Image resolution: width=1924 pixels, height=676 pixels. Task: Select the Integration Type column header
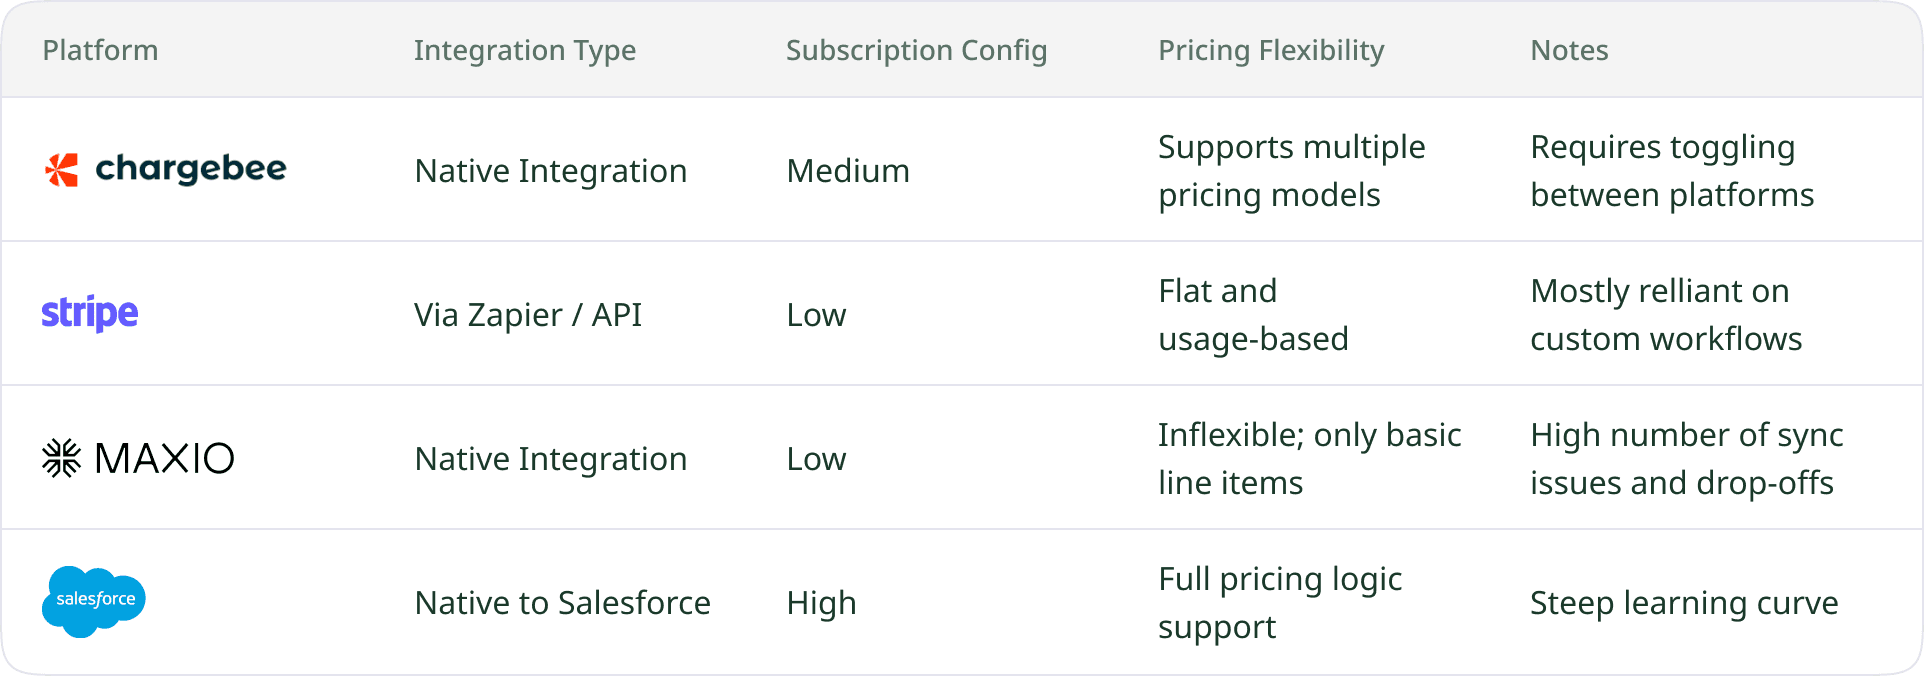(x=525, y=50)
